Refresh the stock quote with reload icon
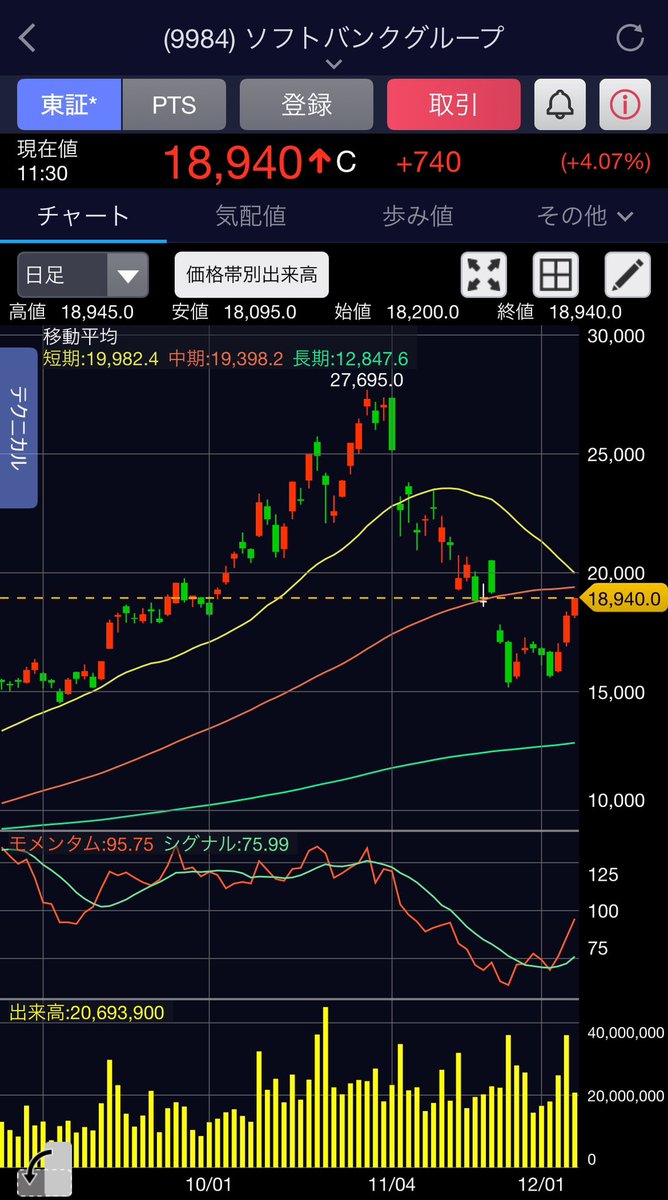 click(x=630, y=39)
